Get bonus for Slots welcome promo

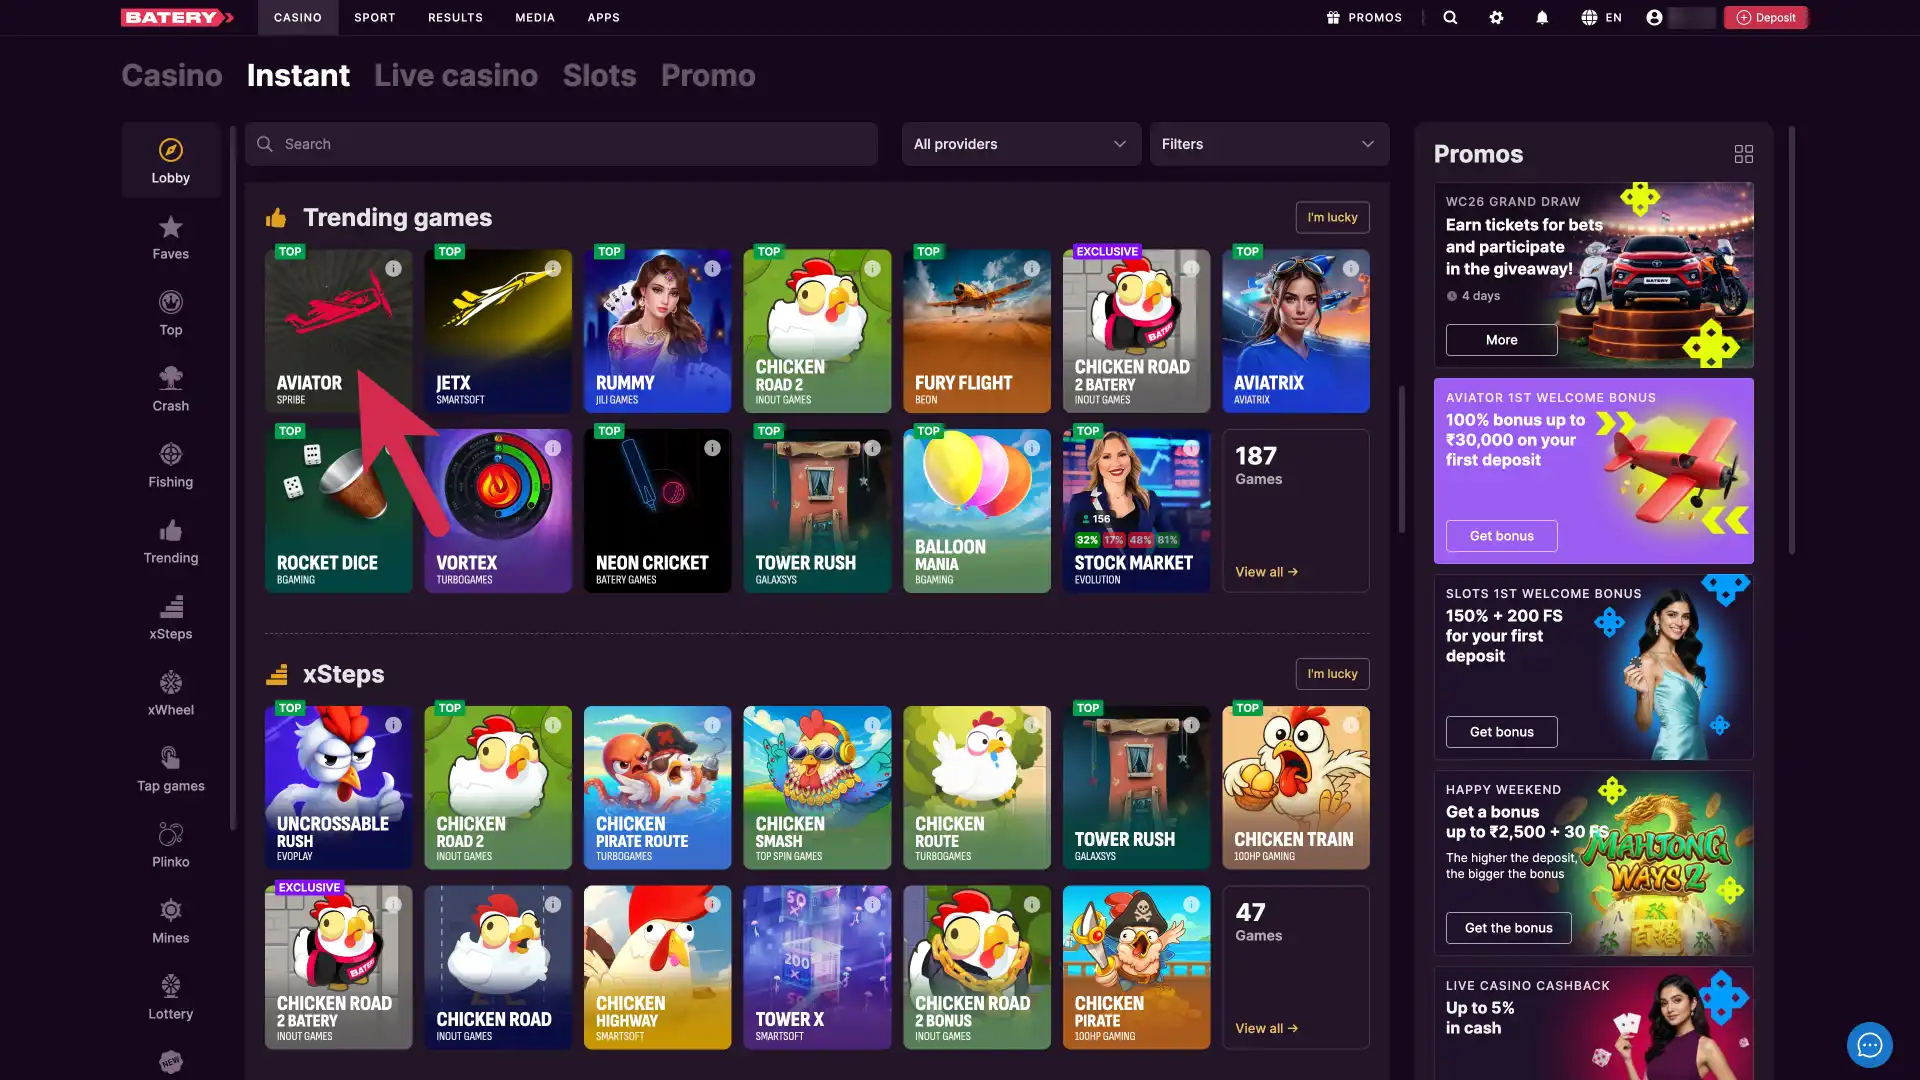tap(1501, 732)
